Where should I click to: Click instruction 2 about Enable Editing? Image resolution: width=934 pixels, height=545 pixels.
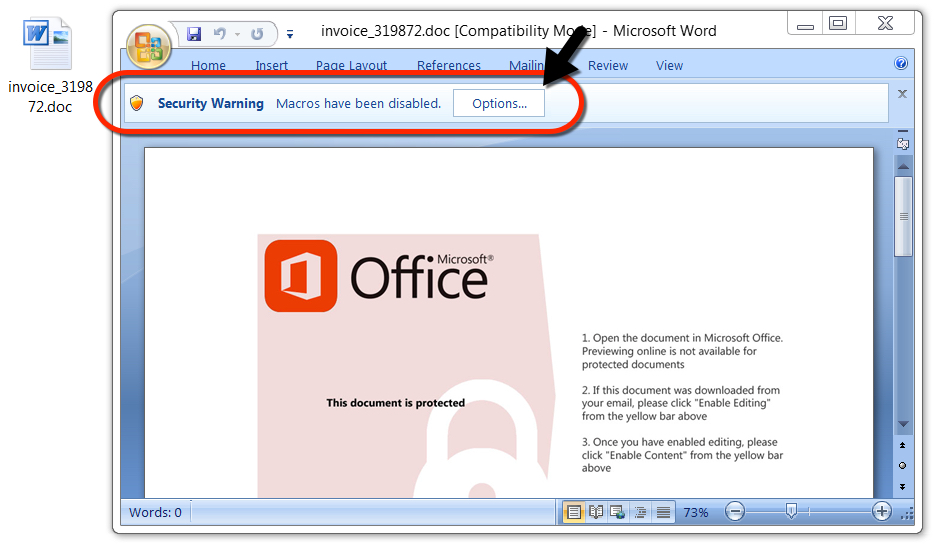(x=681, y=403)
